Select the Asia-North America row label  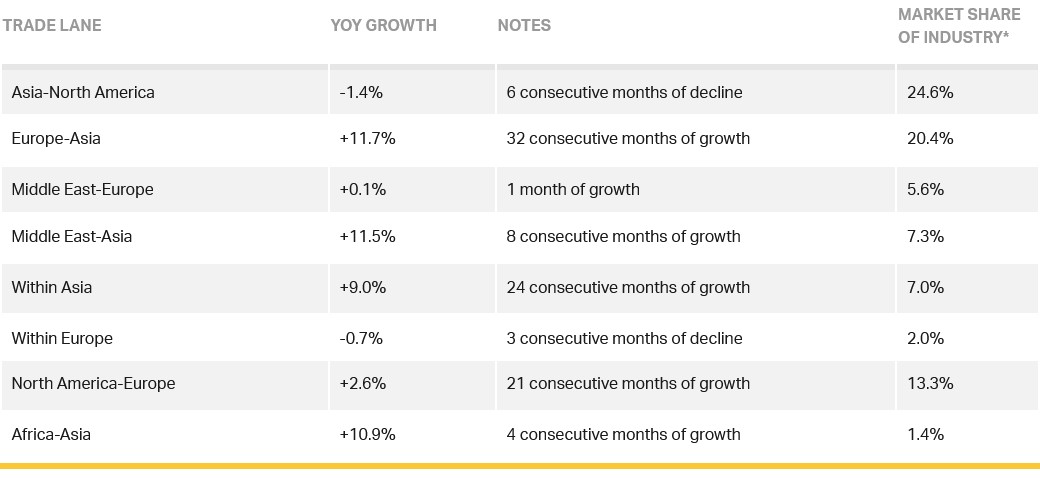[x=83, y=92]
